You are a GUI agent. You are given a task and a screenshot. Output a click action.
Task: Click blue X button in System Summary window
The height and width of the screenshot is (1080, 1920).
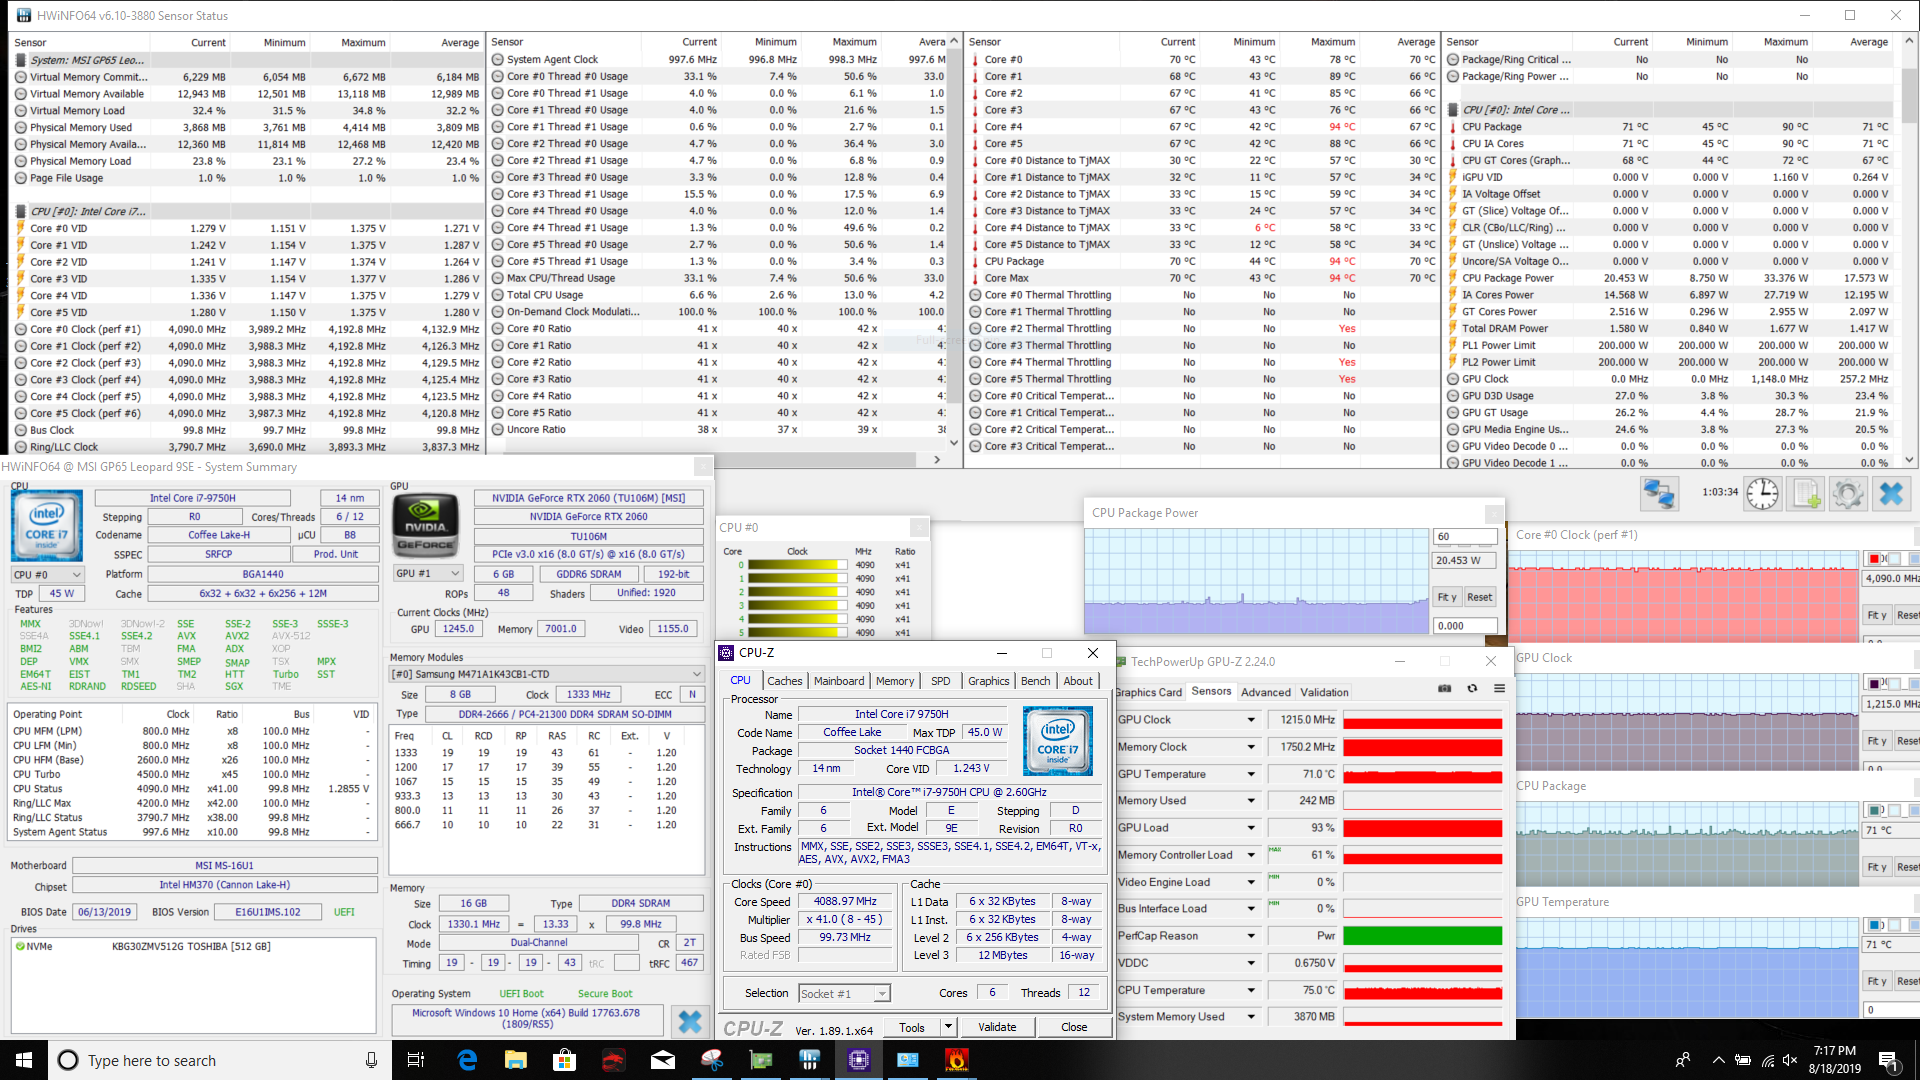(690, 1021)
